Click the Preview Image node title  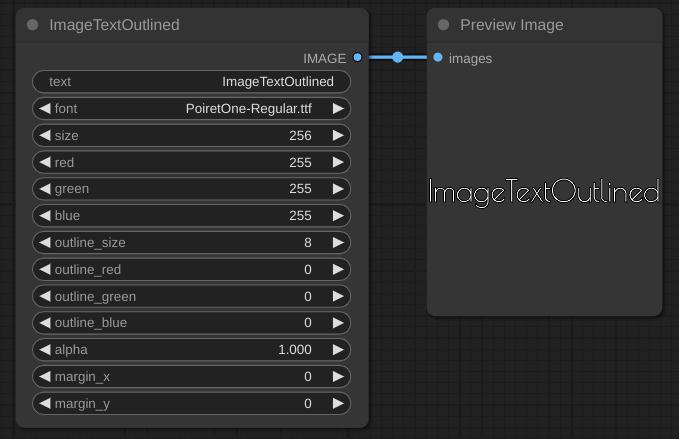(x=511, y=25)
